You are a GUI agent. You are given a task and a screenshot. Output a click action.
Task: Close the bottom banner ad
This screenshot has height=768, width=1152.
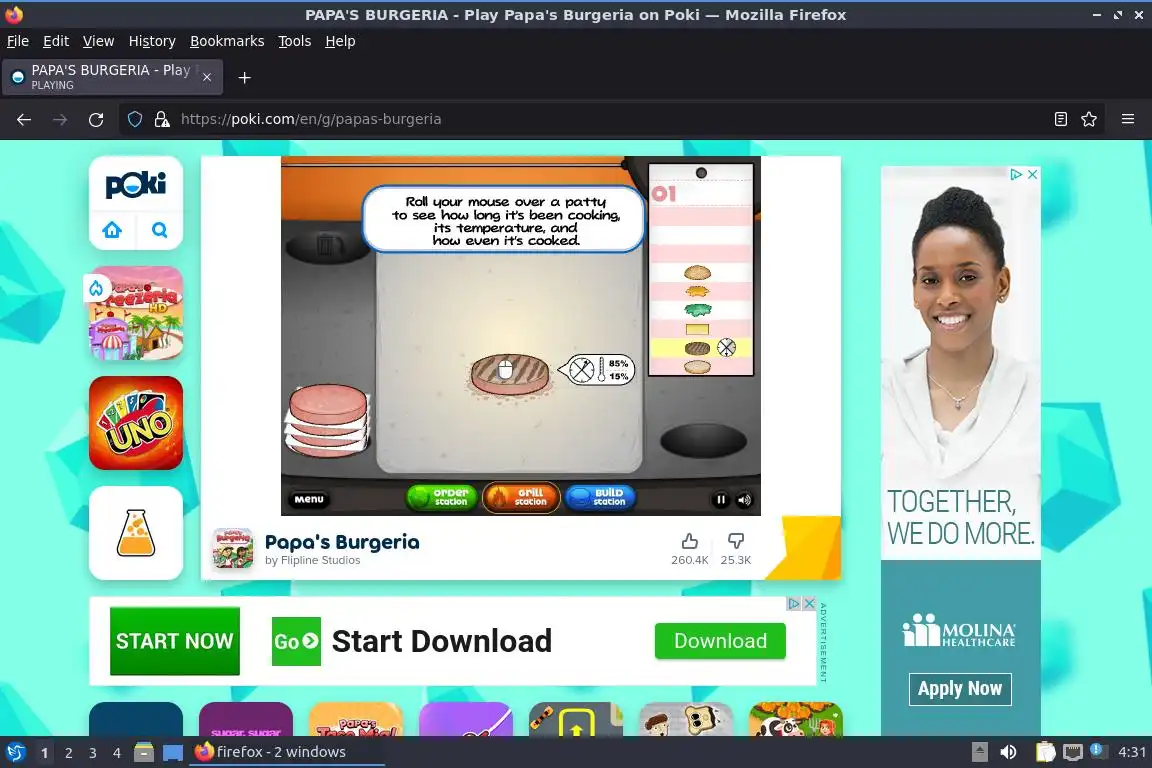click(809, 603)
